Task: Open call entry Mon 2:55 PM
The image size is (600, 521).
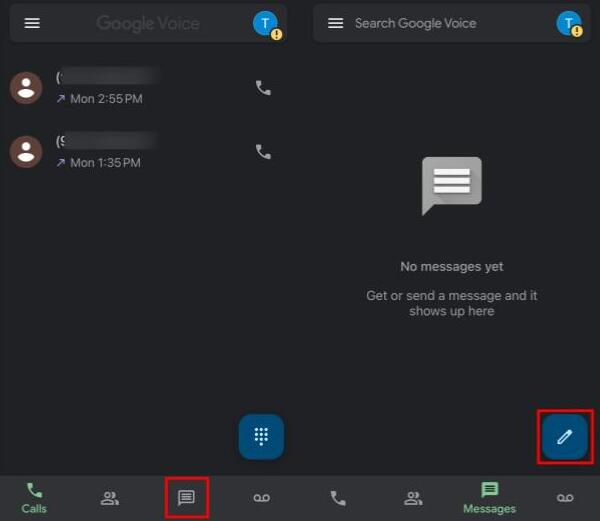Action: 147,88
